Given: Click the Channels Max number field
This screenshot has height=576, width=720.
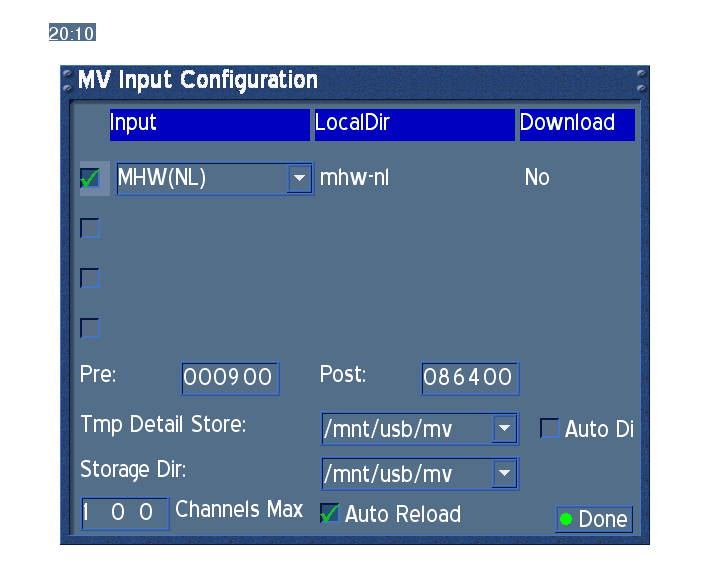Looking at the screenshot, I should coord(125,513).
